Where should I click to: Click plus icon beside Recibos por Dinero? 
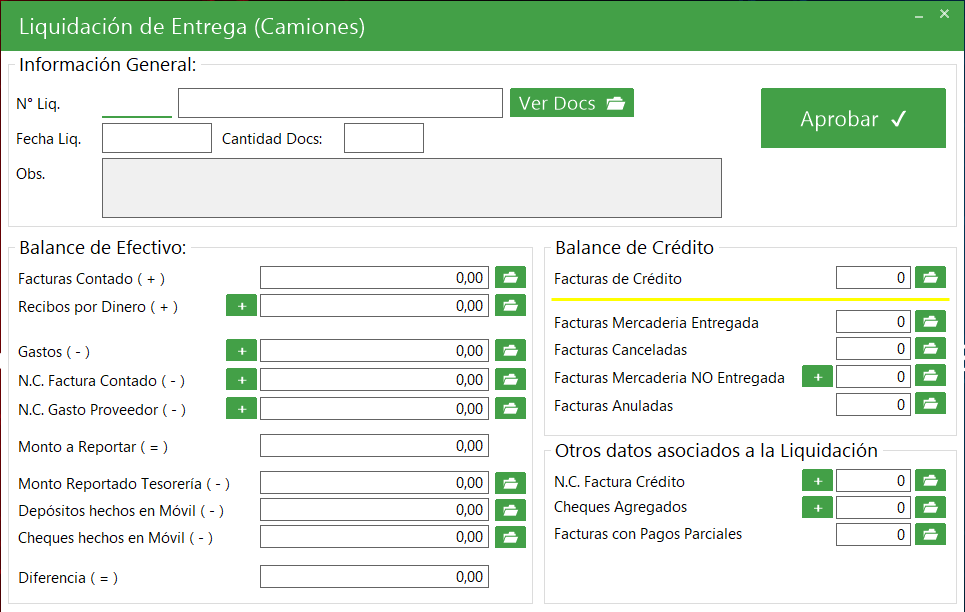[x=241, y=306]
